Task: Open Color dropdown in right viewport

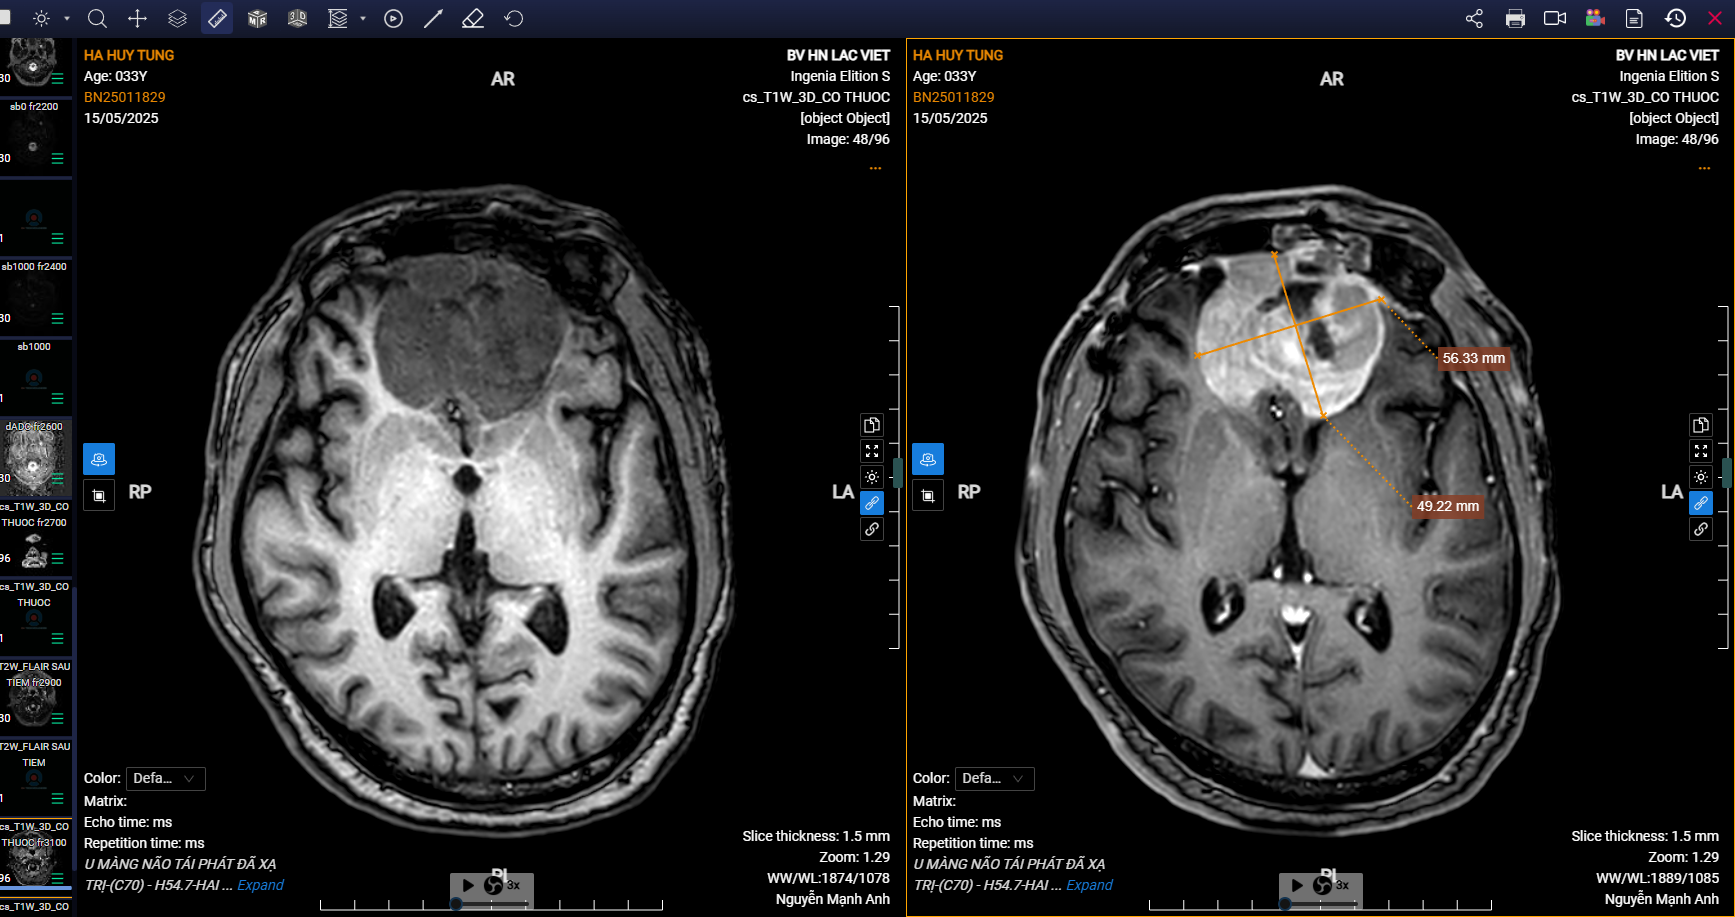Action: pyautogui.click(x=994, y=779)
